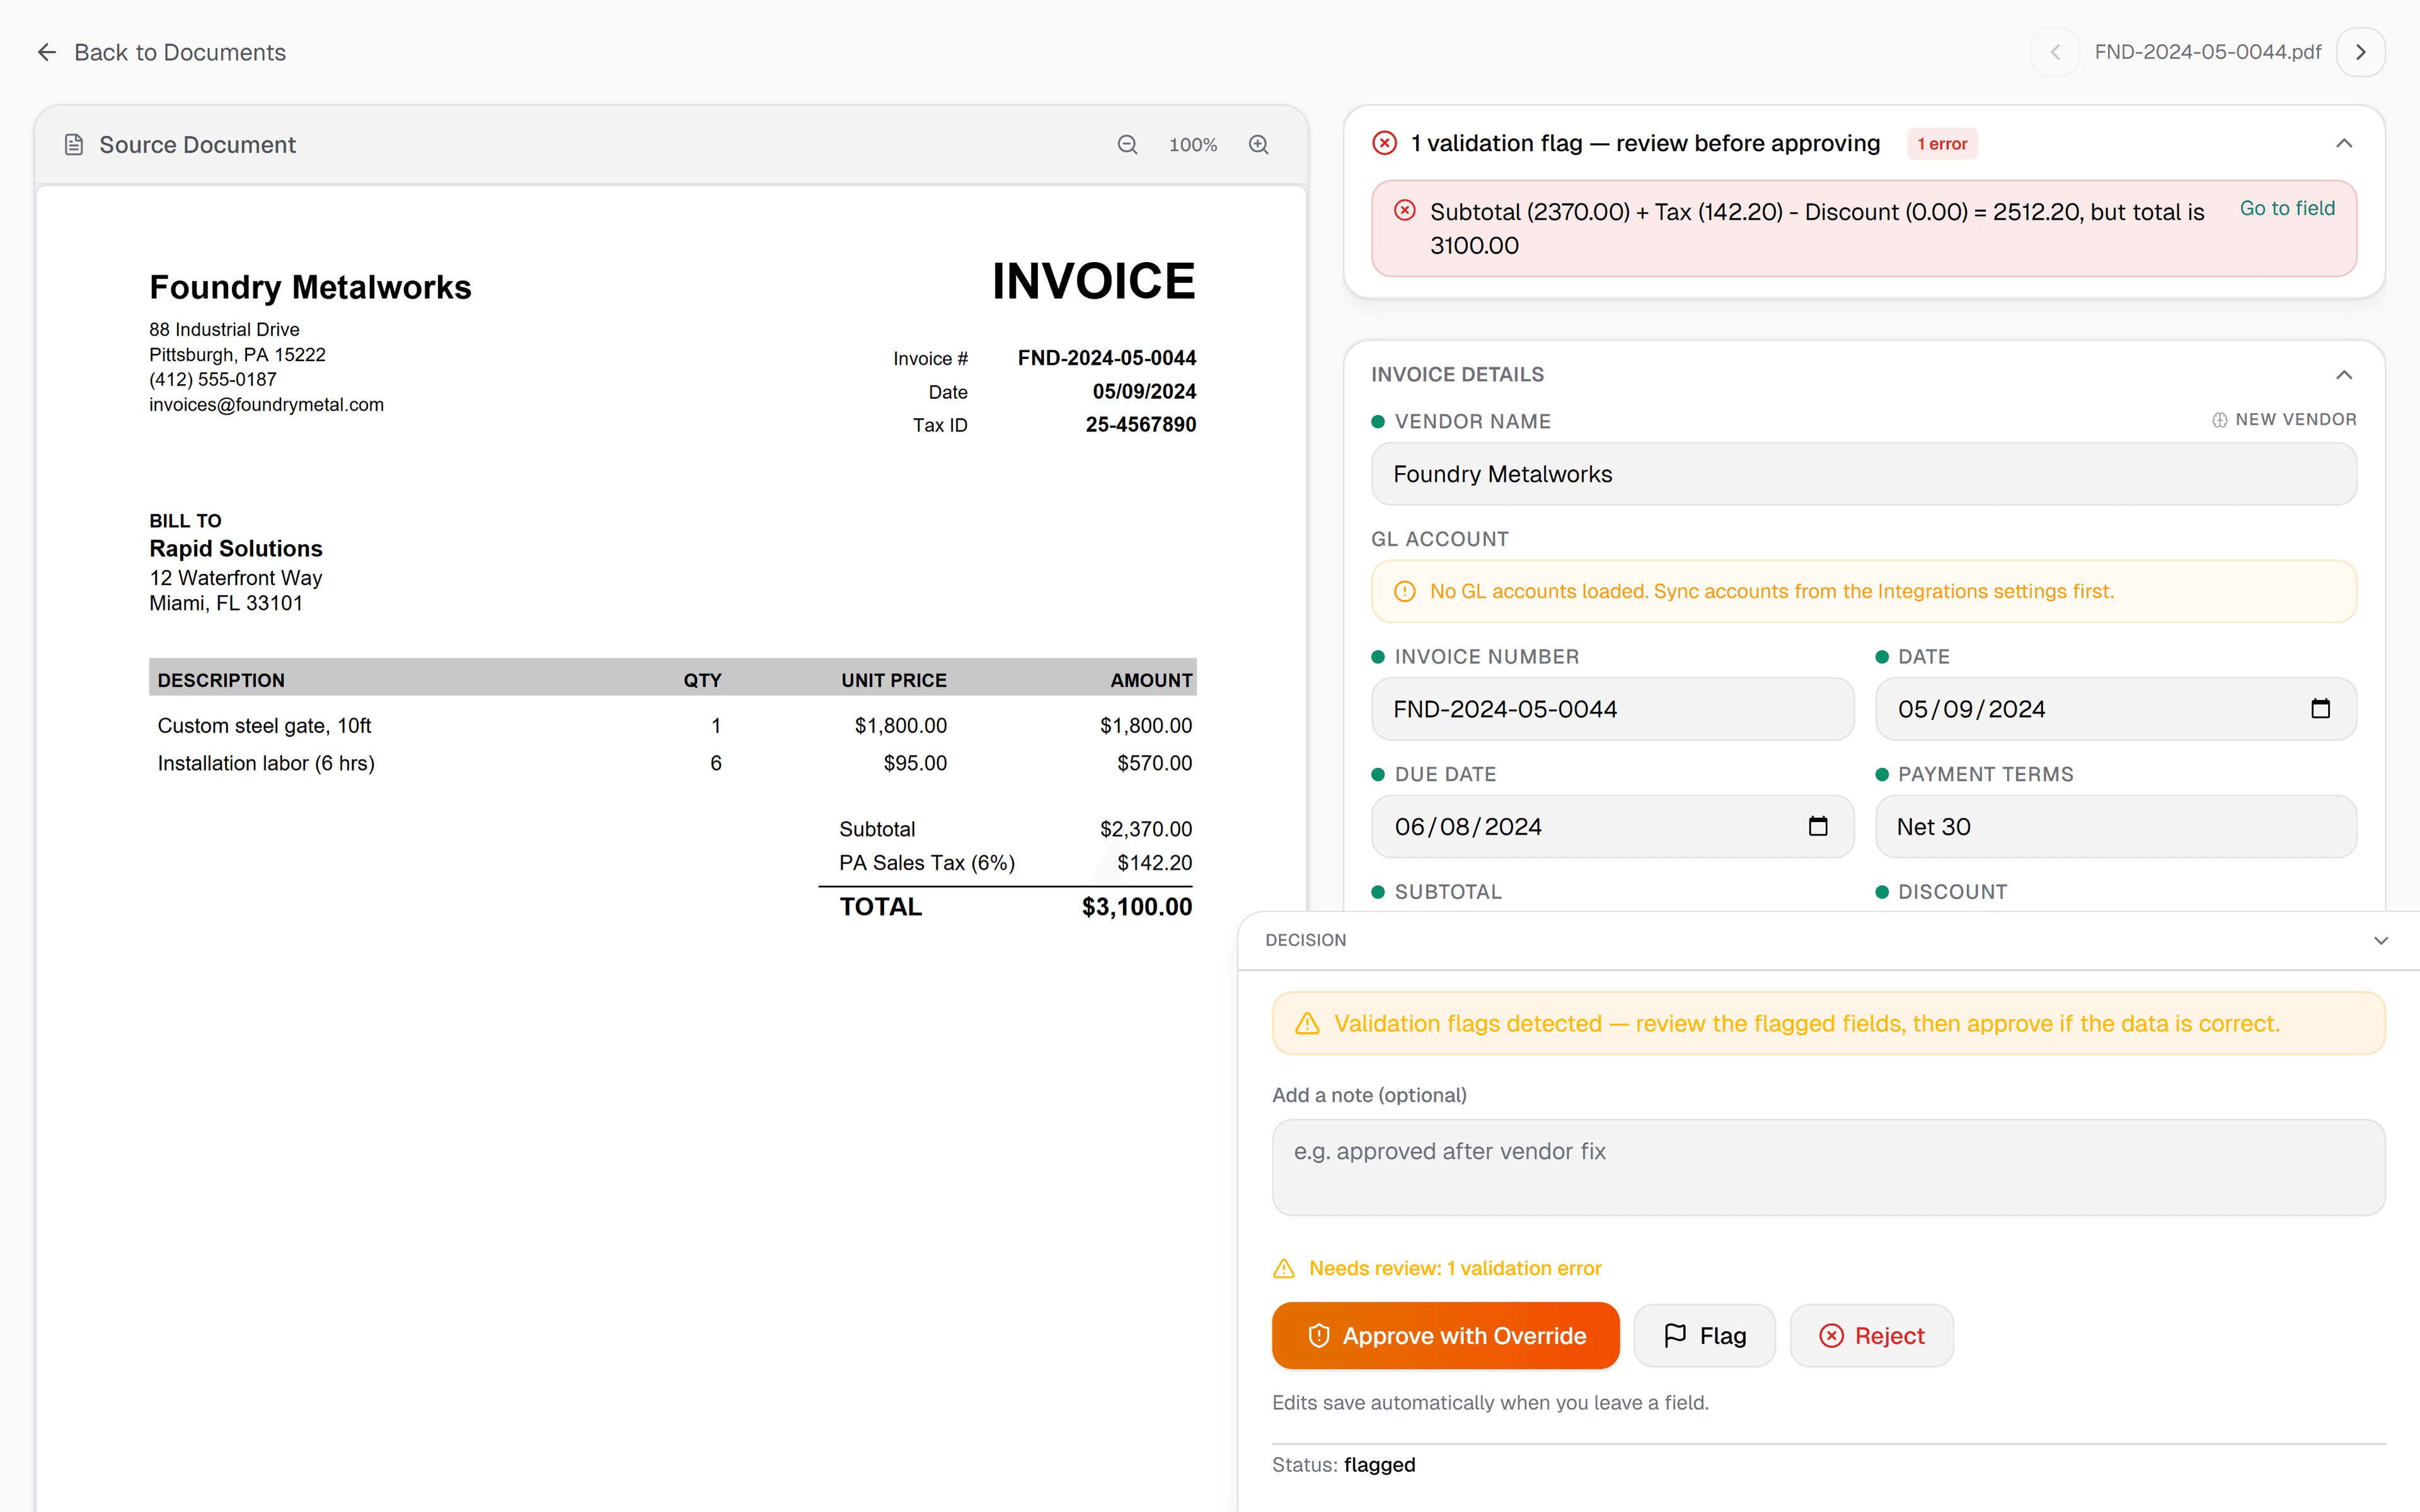
Task: Click Needs review warning triangle icon
Action: (x=1284, y=1268)
